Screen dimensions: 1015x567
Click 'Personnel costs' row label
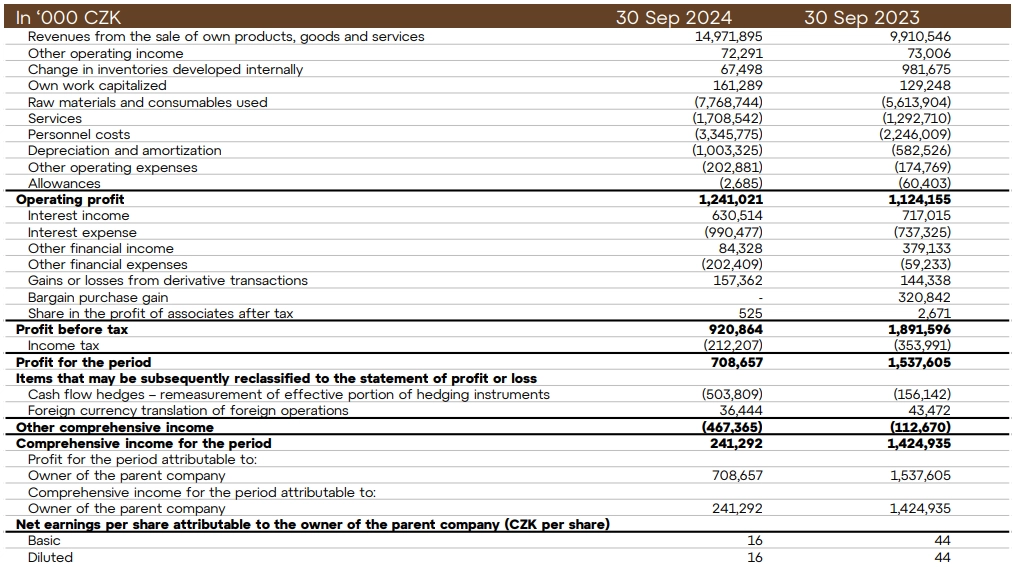79,135
